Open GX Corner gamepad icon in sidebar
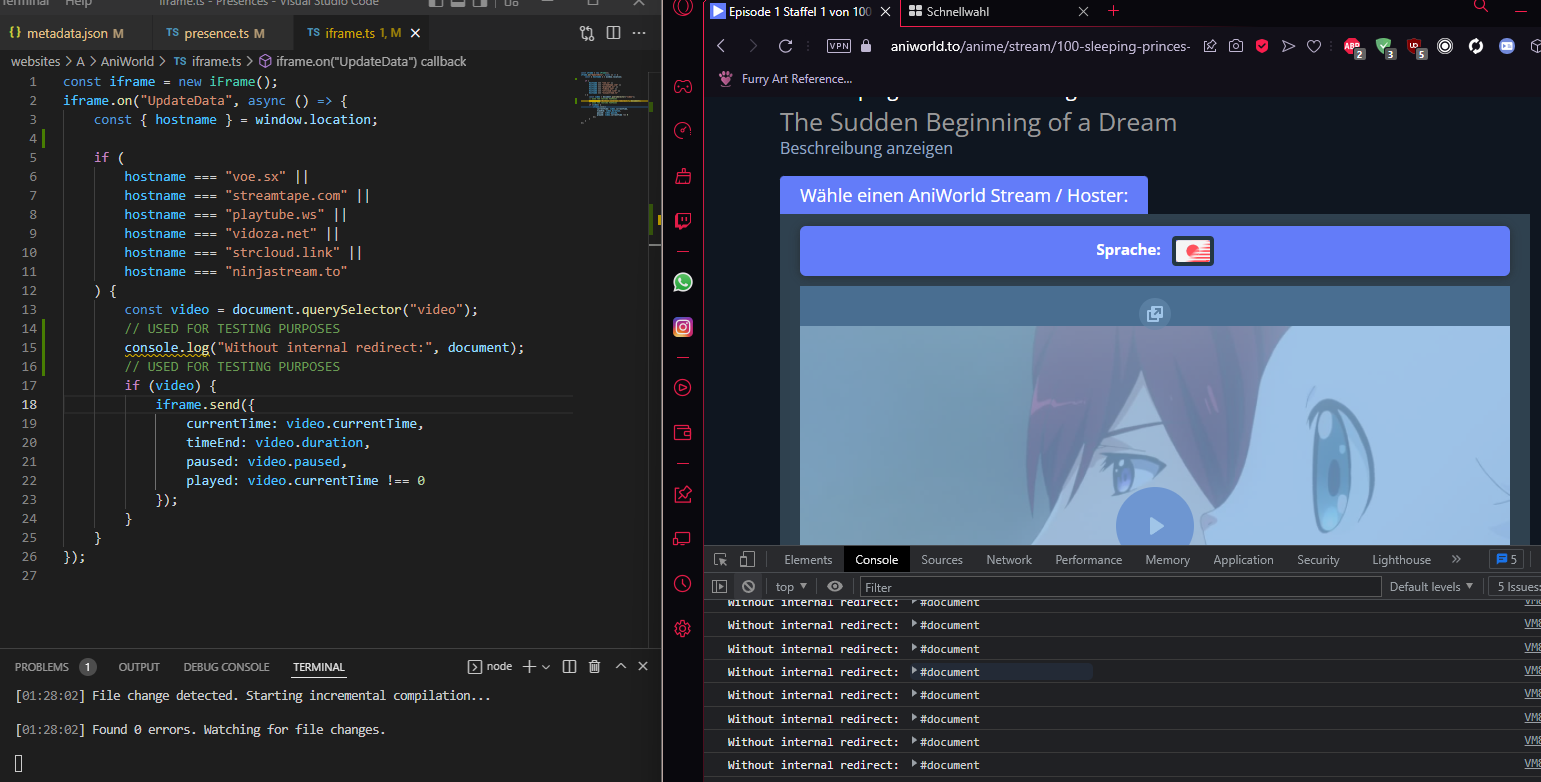 (x=683, y=86)
